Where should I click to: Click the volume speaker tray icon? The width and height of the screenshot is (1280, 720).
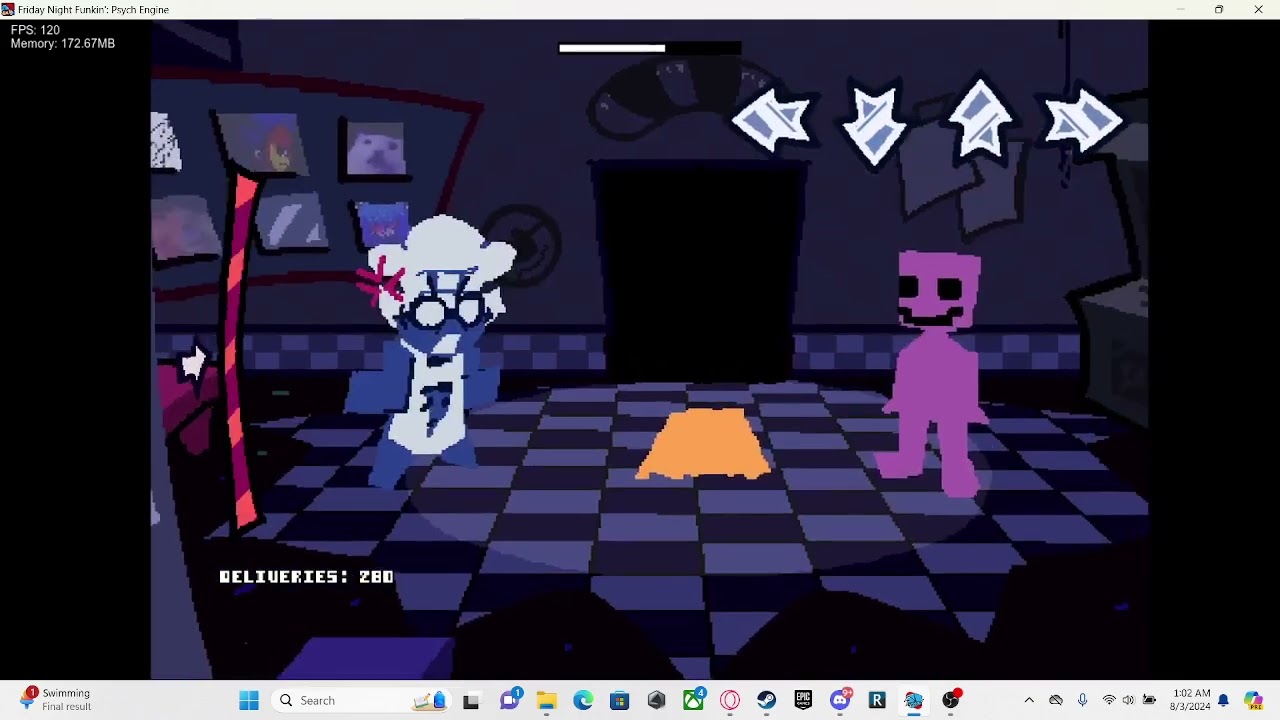[x=1128, y=700]
